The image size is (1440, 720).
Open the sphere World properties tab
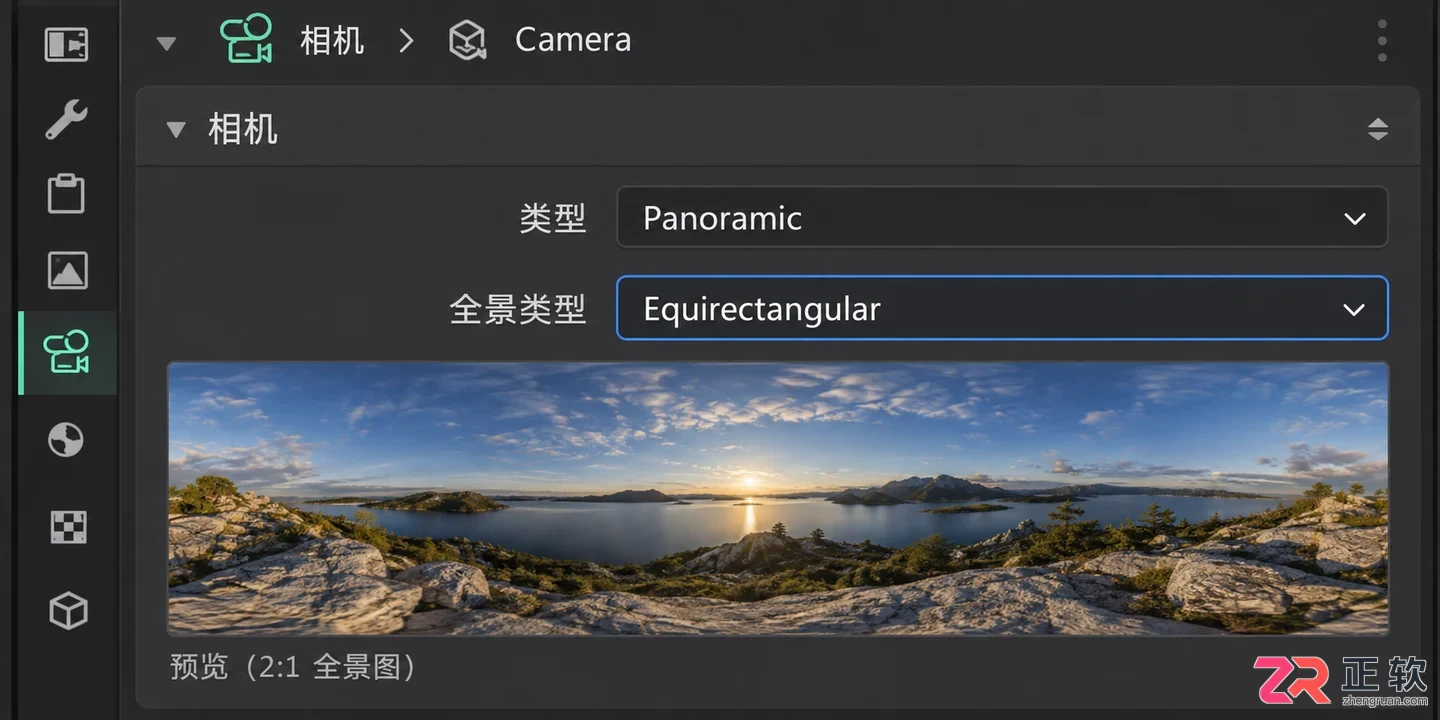coord(67,440)
